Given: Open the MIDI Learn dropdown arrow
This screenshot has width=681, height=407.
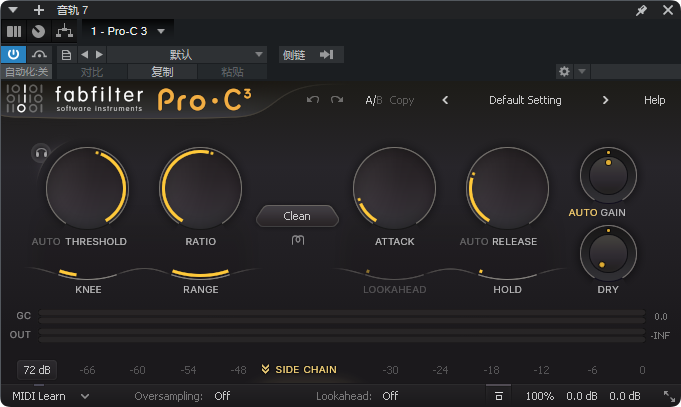Looking at the screenshot, I should [85, 396].
